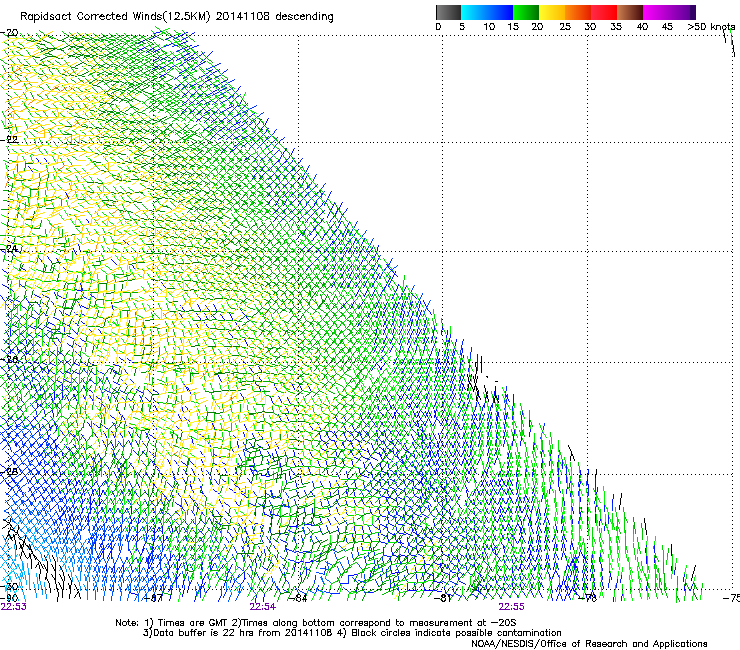Screen dimensions: 740x650
Task: Click the green 15–20 knots legend swatch
Action: pyautogui.click(x=526, y=12)
